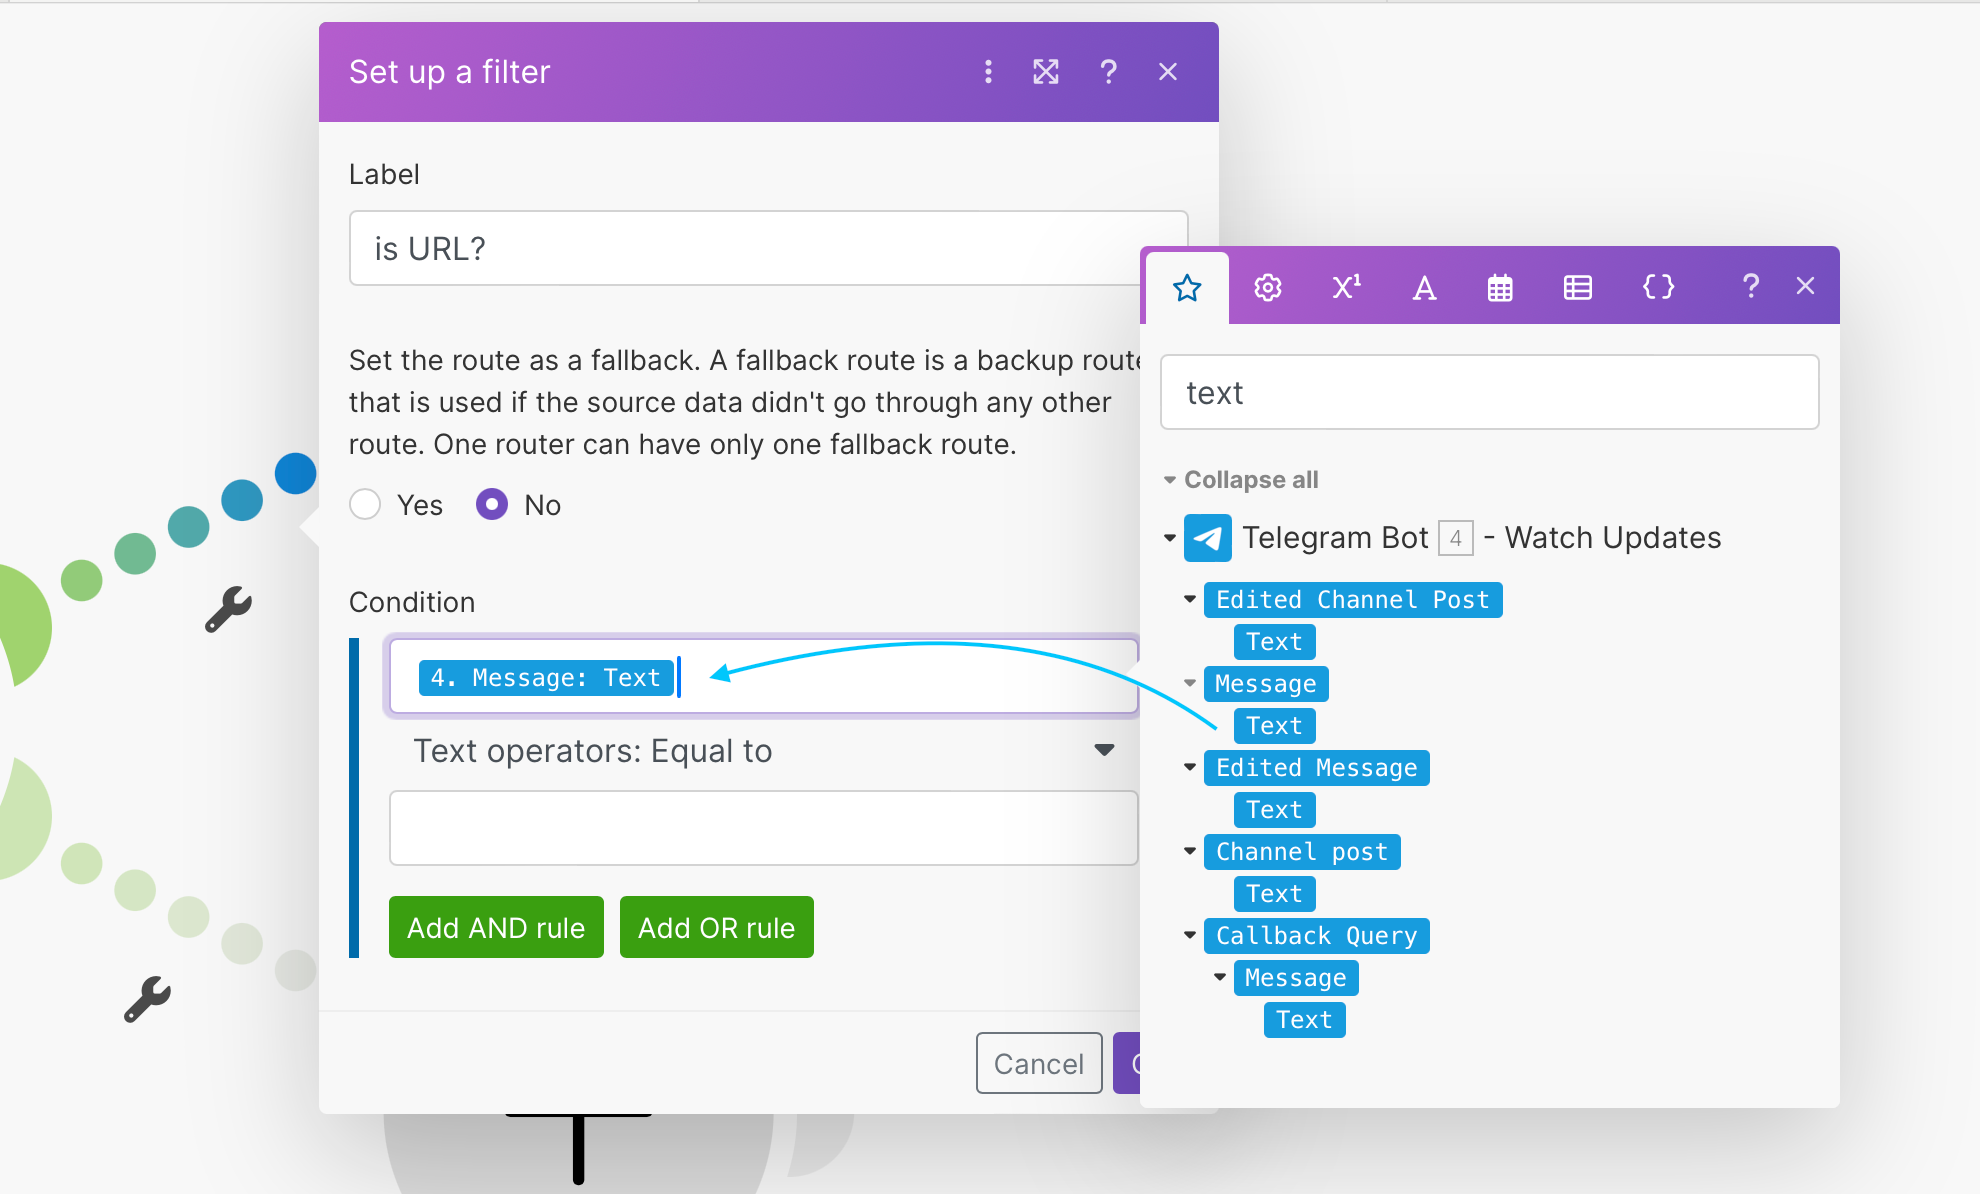This screenshot has height=1194, width=1980.
Task: Click Cancel to dismiss filter dialog
Action: tap(1038, 1064)
